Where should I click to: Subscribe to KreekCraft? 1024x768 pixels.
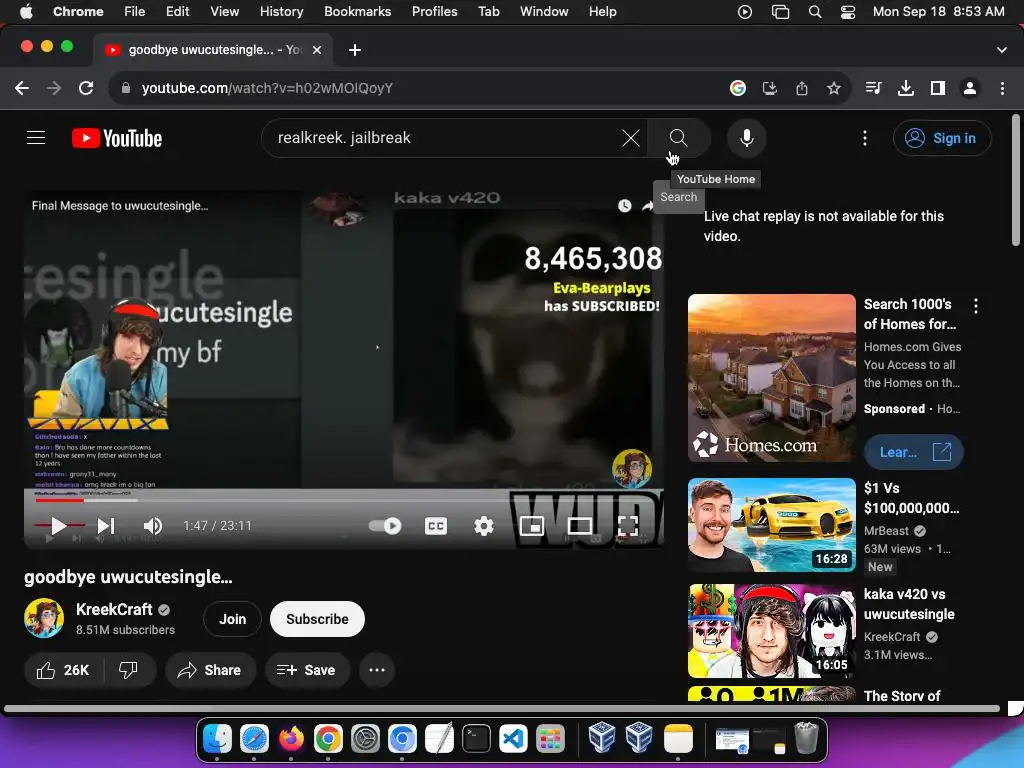pyautogui.click(x=317, y=619)
